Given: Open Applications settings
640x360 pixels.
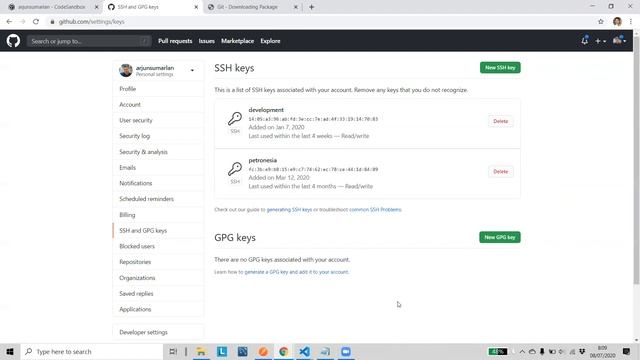Looking at the screenshot, I should [158, 309].
